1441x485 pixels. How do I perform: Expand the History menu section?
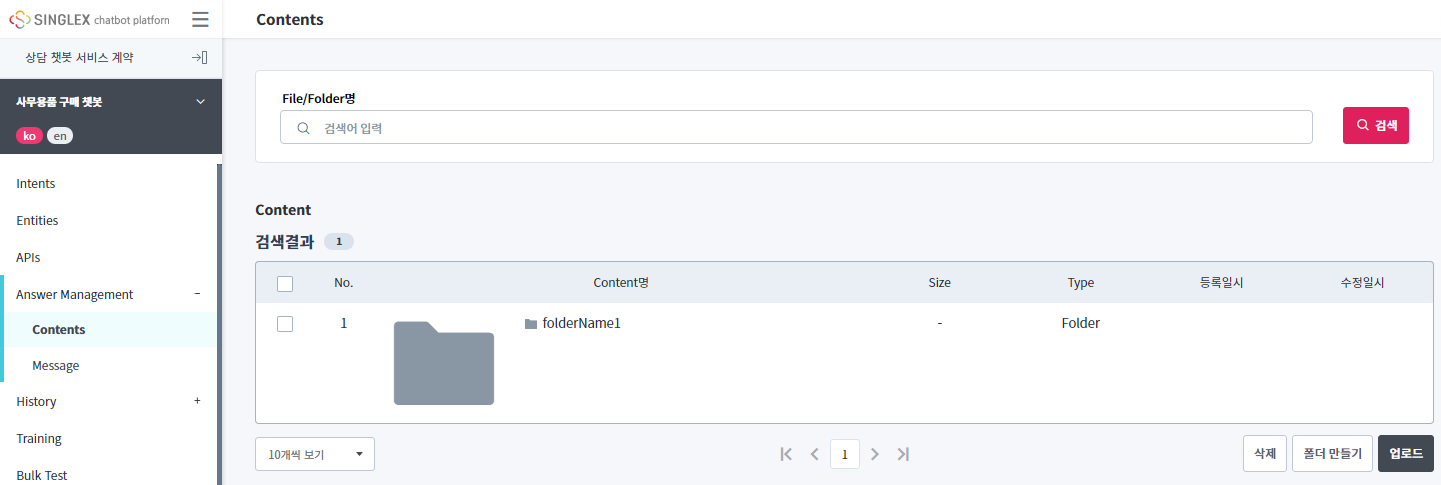197,401
